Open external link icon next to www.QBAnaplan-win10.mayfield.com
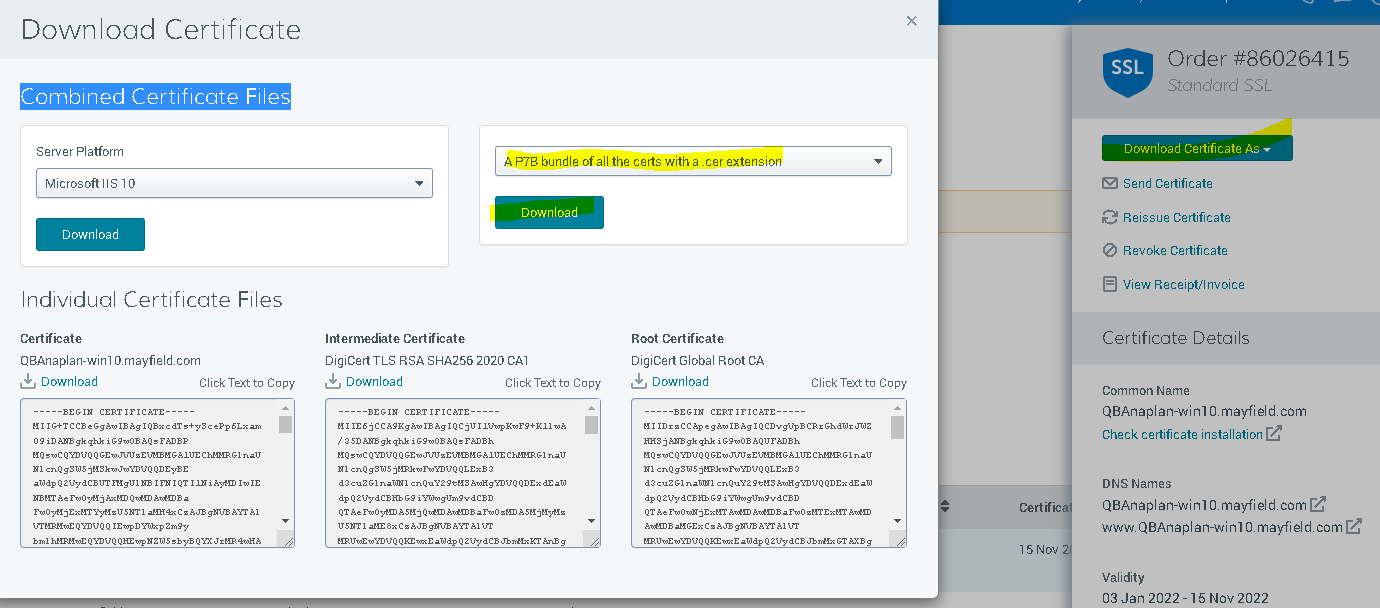Screen dimensions: 1380x608 (1354, 526)
